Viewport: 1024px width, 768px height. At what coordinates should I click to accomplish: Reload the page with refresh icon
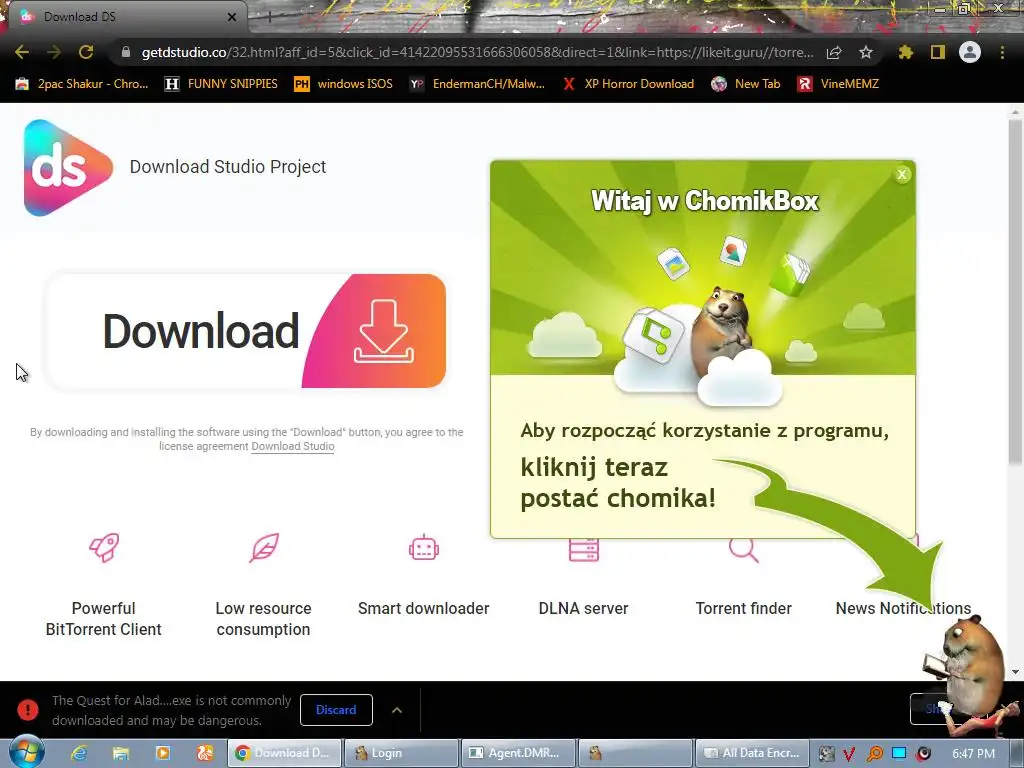pyautogui.click(x=86, y=52)
